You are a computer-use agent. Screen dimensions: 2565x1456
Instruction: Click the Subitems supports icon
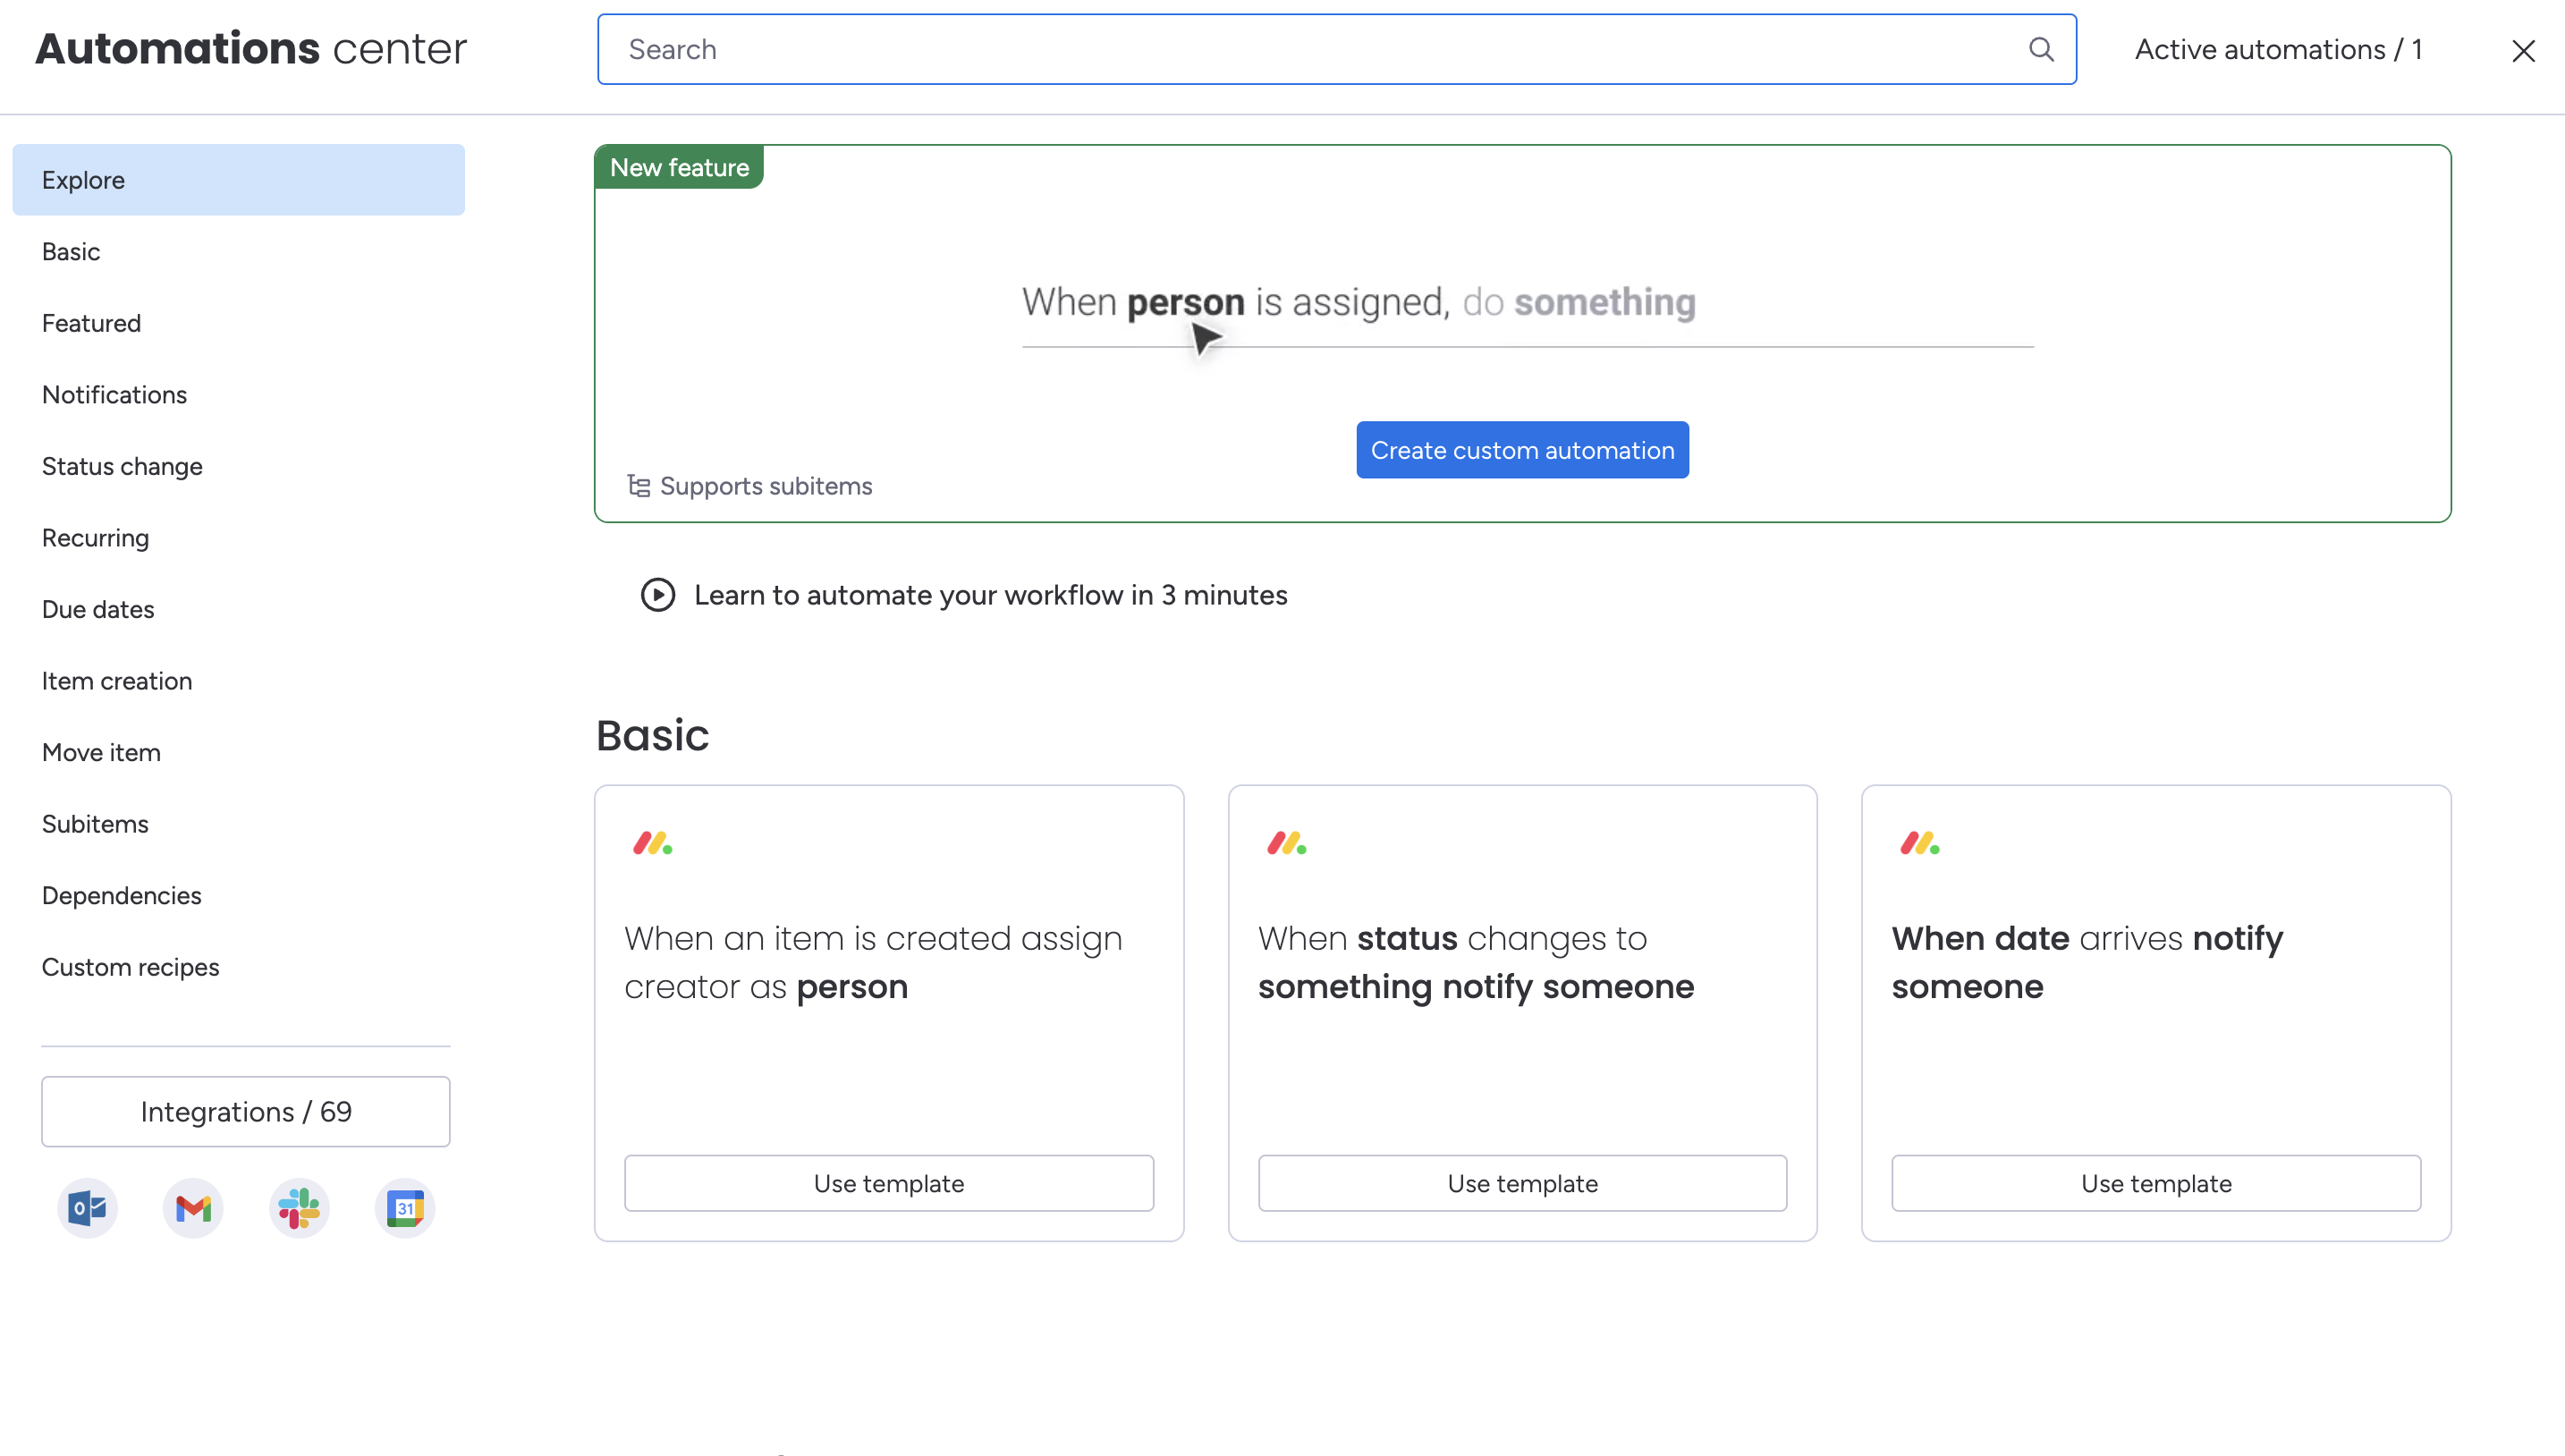pyautogui.click(x=638, y=485)
